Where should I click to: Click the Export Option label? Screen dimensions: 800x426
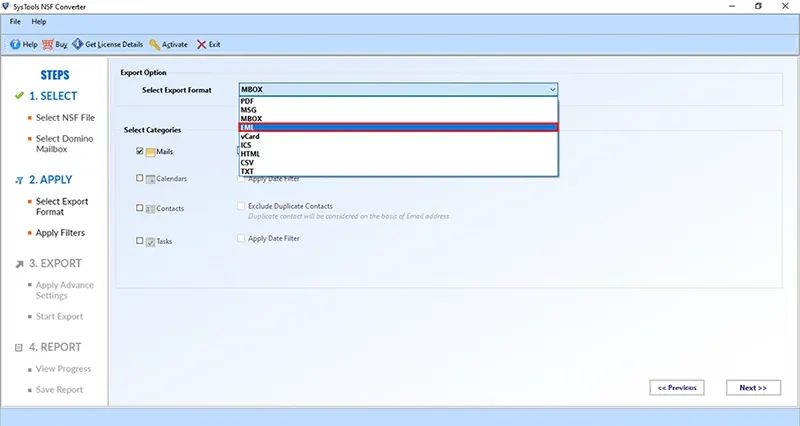coord(143,72)
